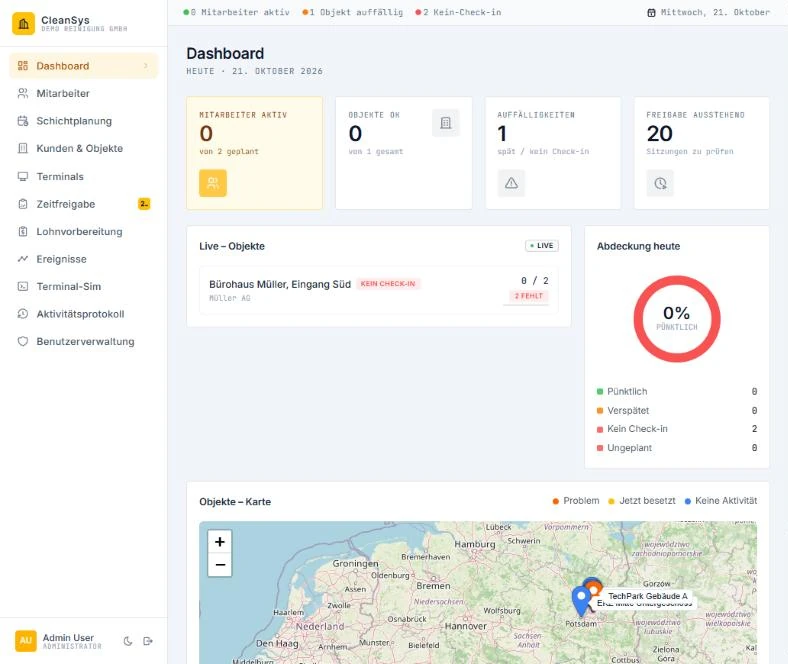Click the Mitarbeiter people icon in sidebar
This screenshot has width=788, height=664.
coord(23,93)
